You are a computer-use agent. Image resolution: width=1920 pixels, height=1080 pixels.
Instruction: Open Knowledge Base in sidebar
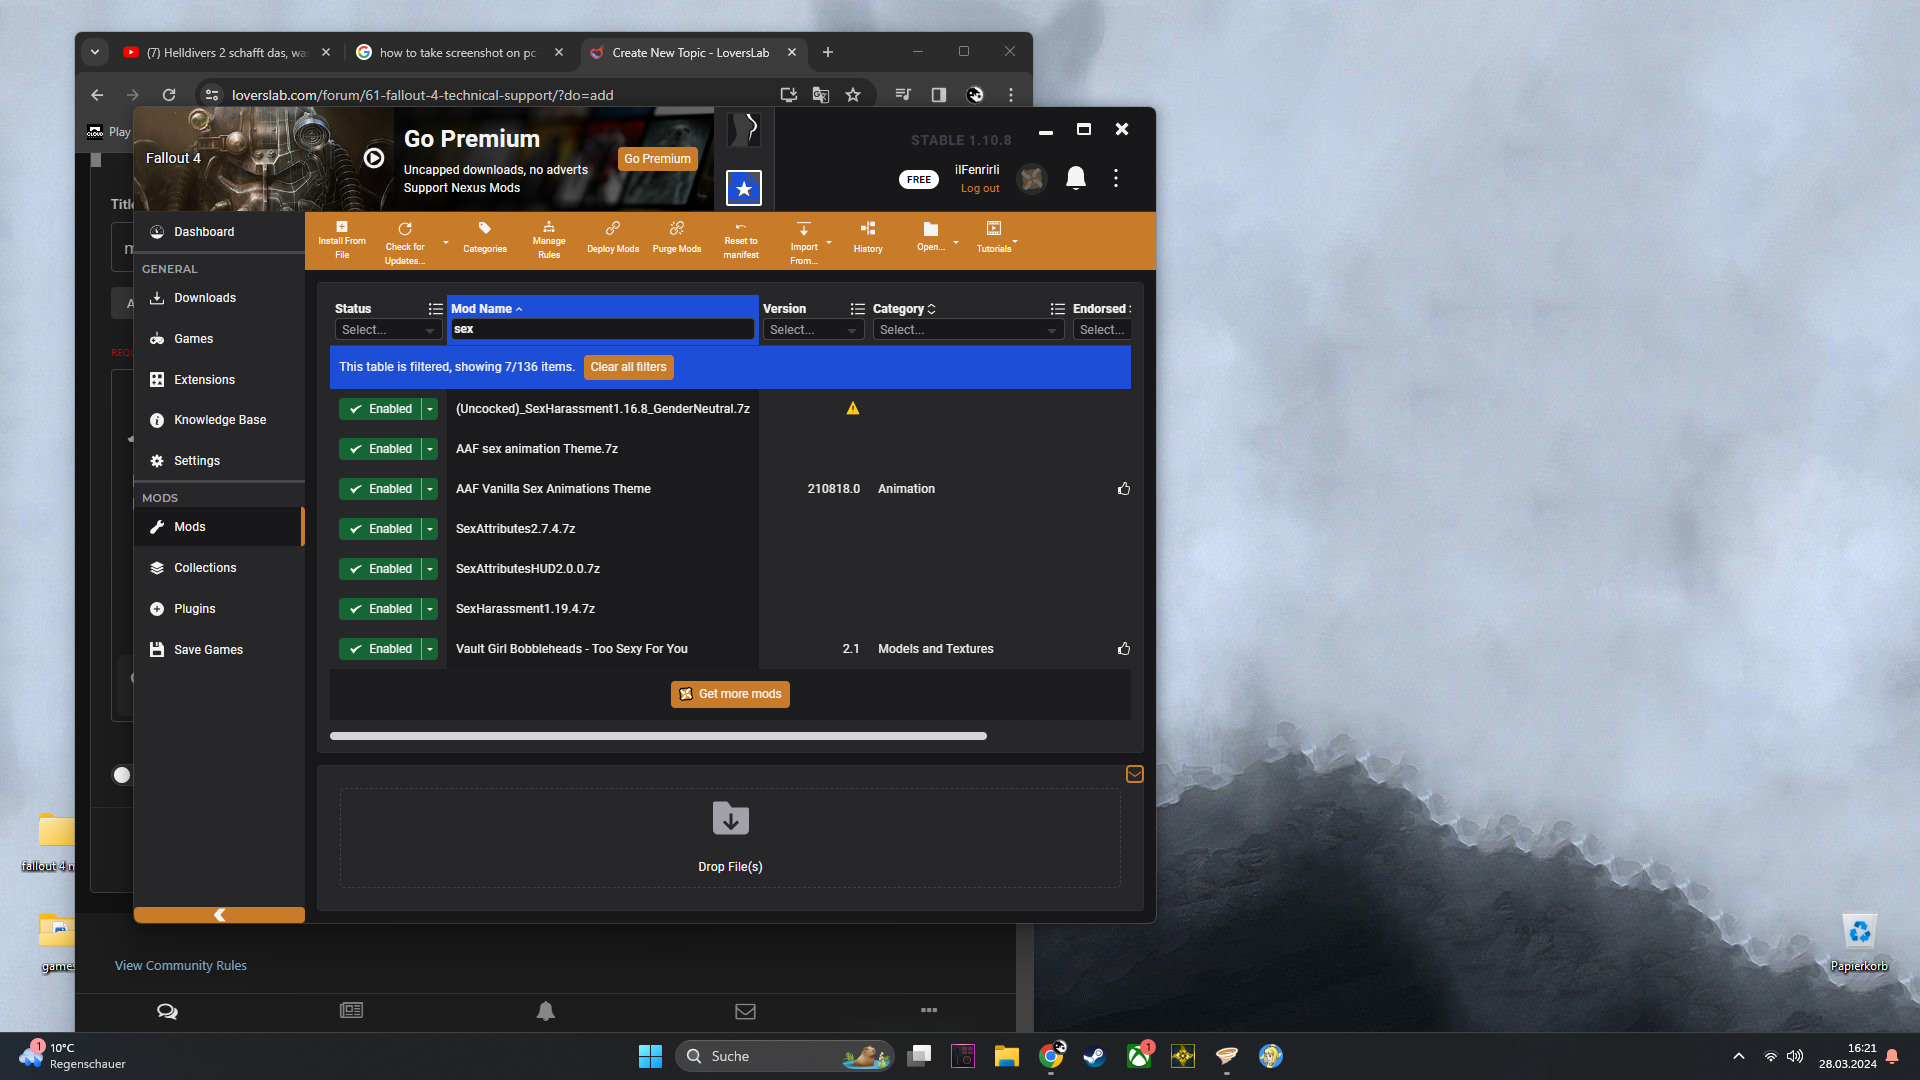click(x=219, y=420)
